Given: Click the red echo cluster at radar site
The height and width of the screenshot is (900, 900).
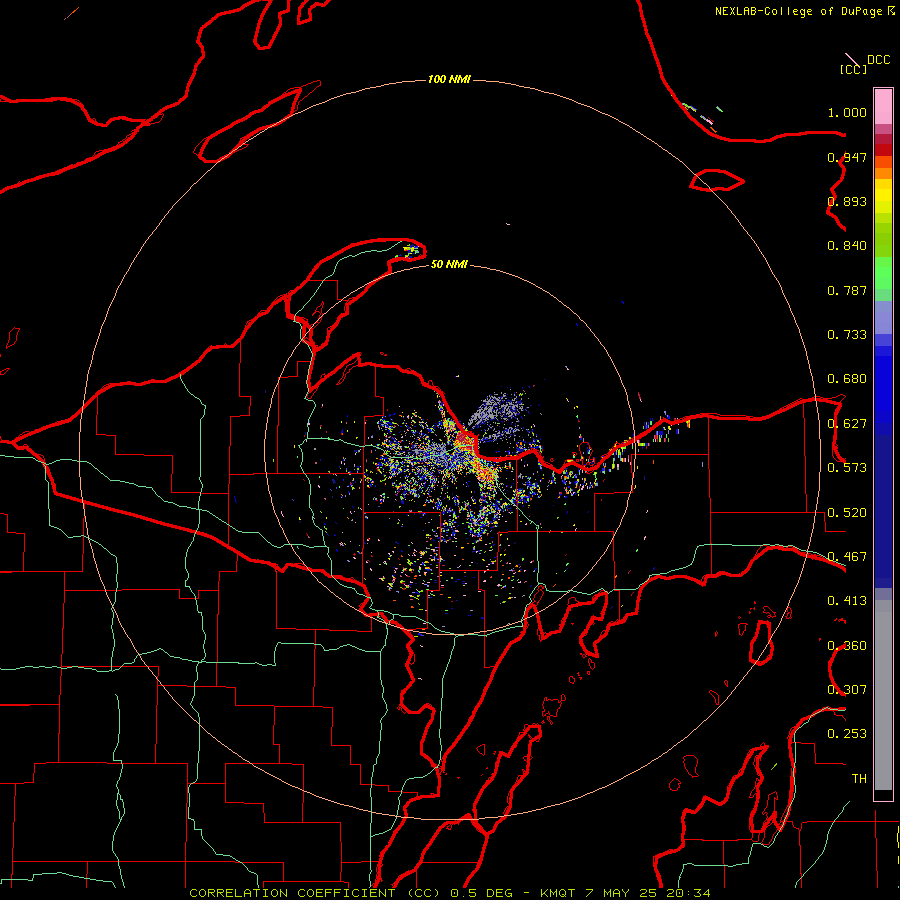Looking at the screenshot, I should click(465, 441).
